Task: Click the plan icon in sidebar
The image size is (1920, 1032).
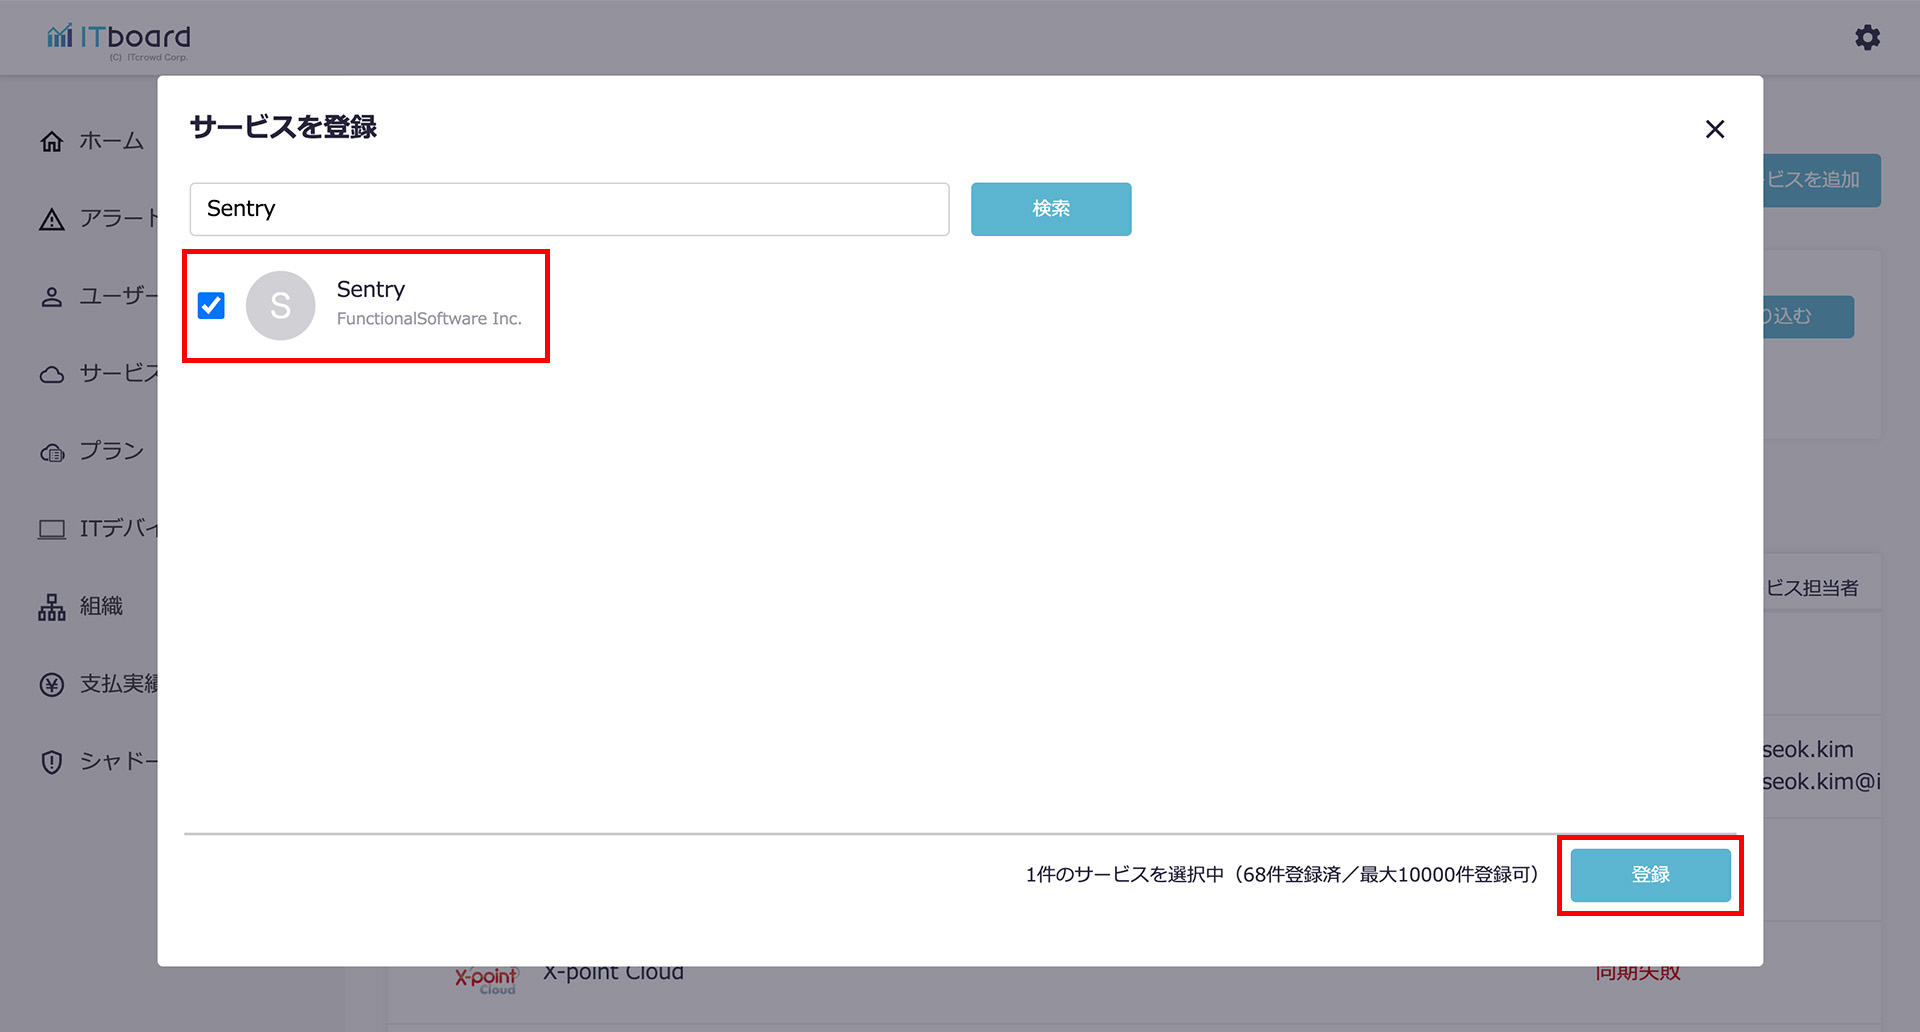Action: (x=52, y=453)
